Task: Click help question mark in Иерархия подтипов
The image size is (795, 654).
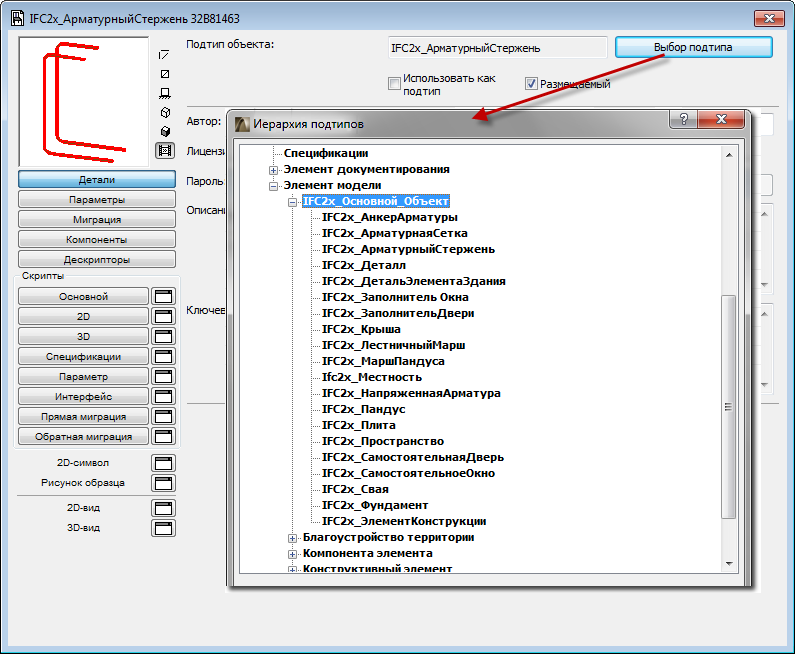Action: point(683,119)
